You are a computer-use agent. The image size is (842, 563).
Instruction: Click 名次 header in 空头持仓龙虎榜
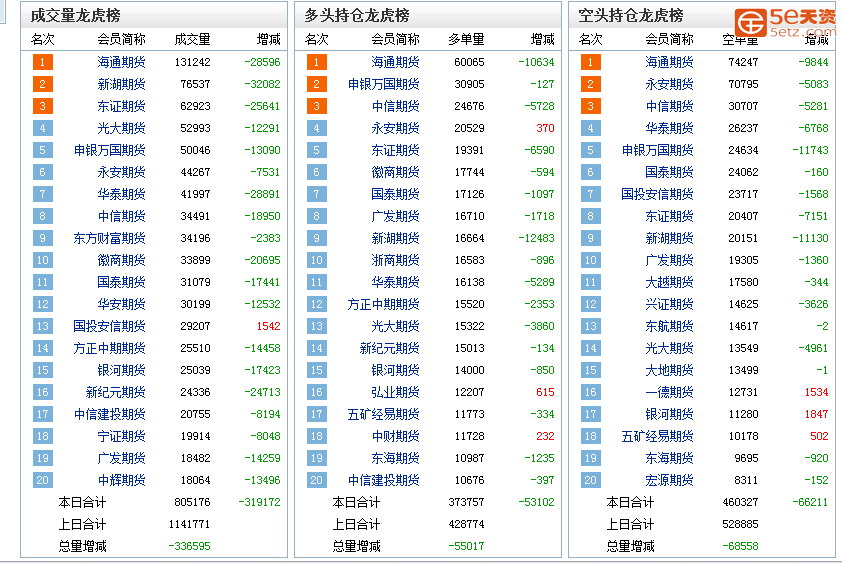click(x=591, y=40)
